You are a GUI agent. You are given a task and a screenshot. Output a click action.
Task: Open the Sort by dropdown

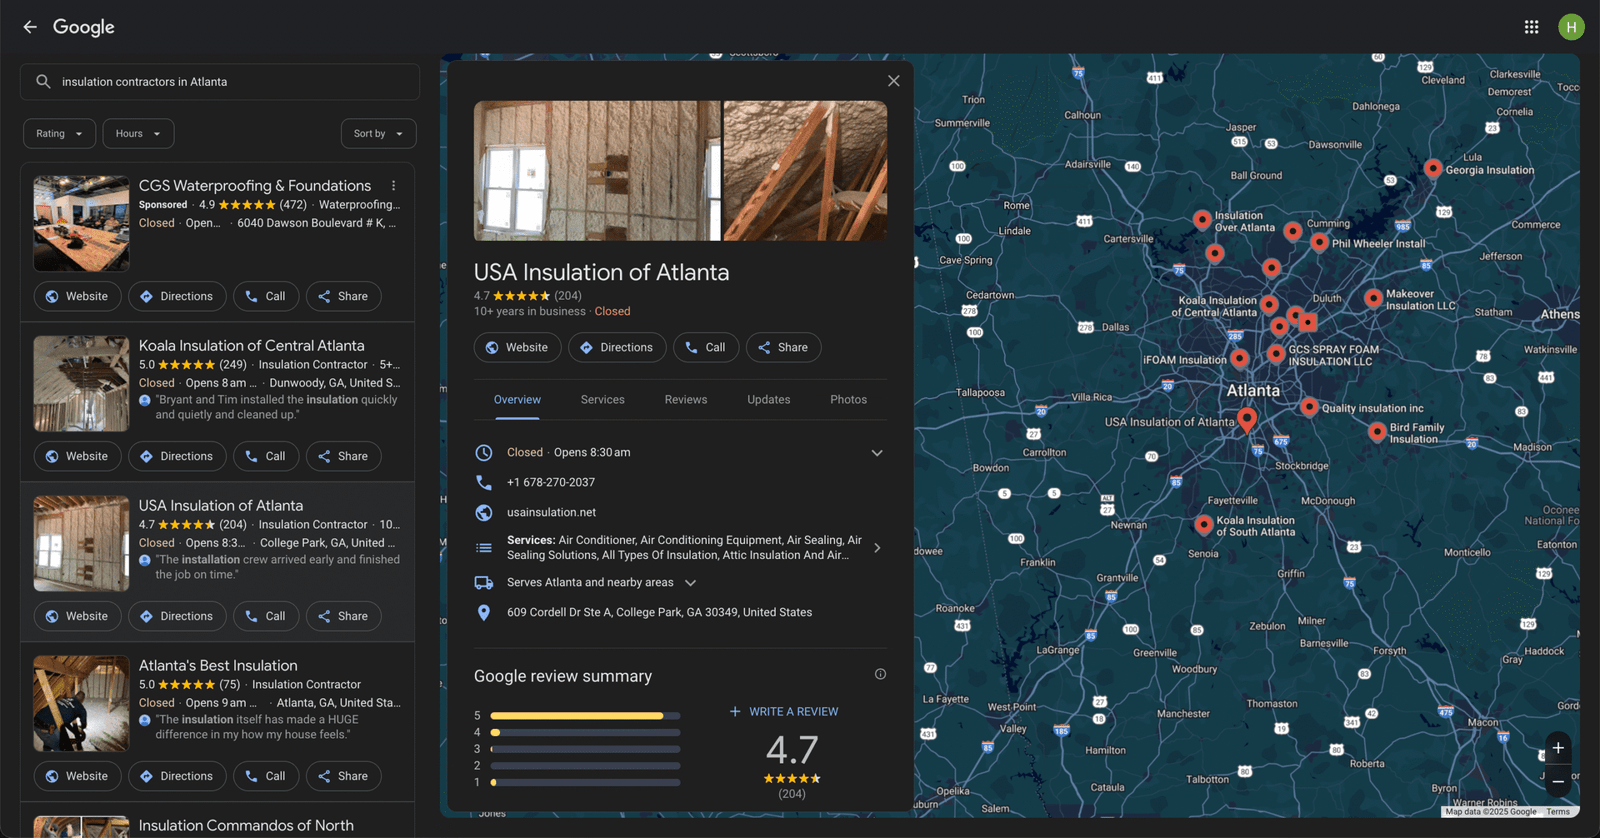pyautogui.click(x=378, y=134)
